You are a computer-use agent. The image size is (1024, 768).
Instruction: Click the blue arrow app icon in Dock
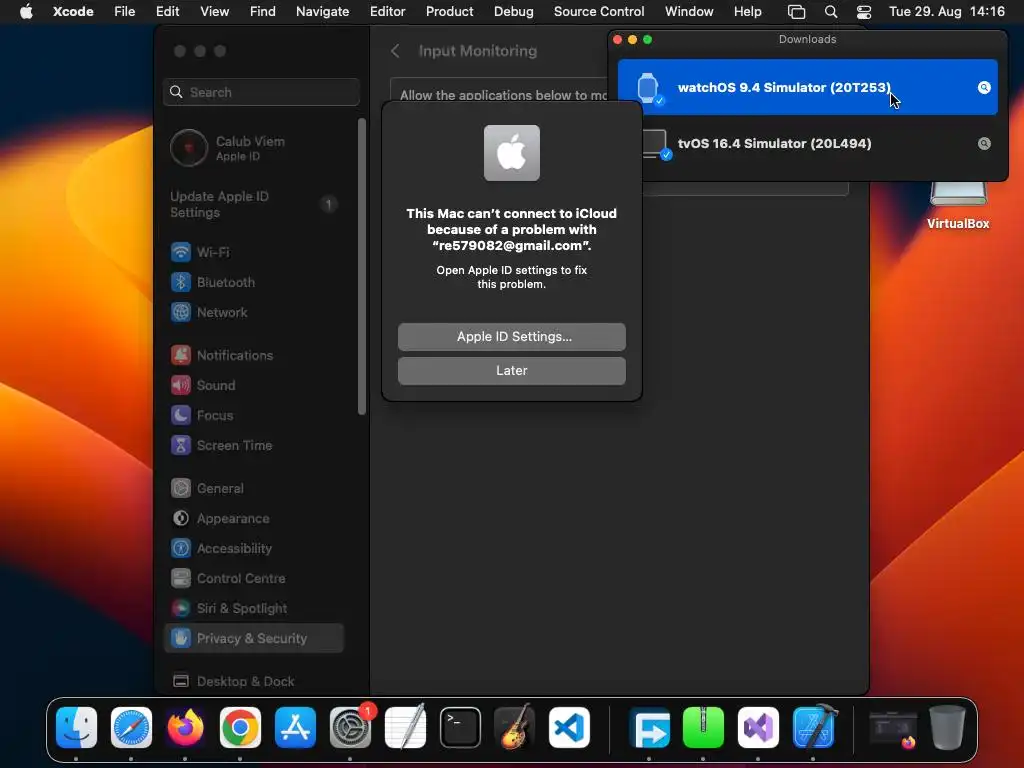click(x=649, y=727)
